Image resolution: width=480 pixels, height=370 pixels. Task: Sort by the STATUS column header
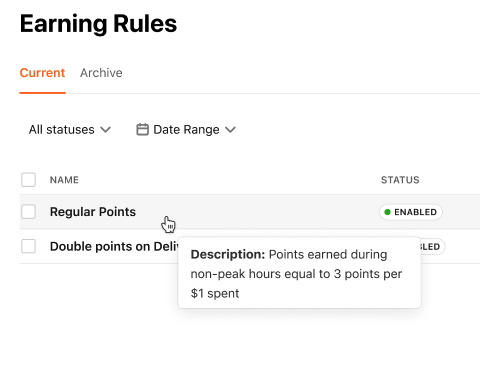(x=400, y=180)
